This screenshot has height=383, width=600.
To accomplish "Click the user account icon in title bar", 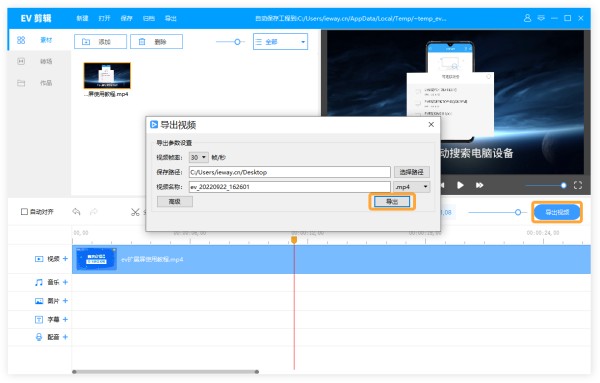I will pos(527,18).
